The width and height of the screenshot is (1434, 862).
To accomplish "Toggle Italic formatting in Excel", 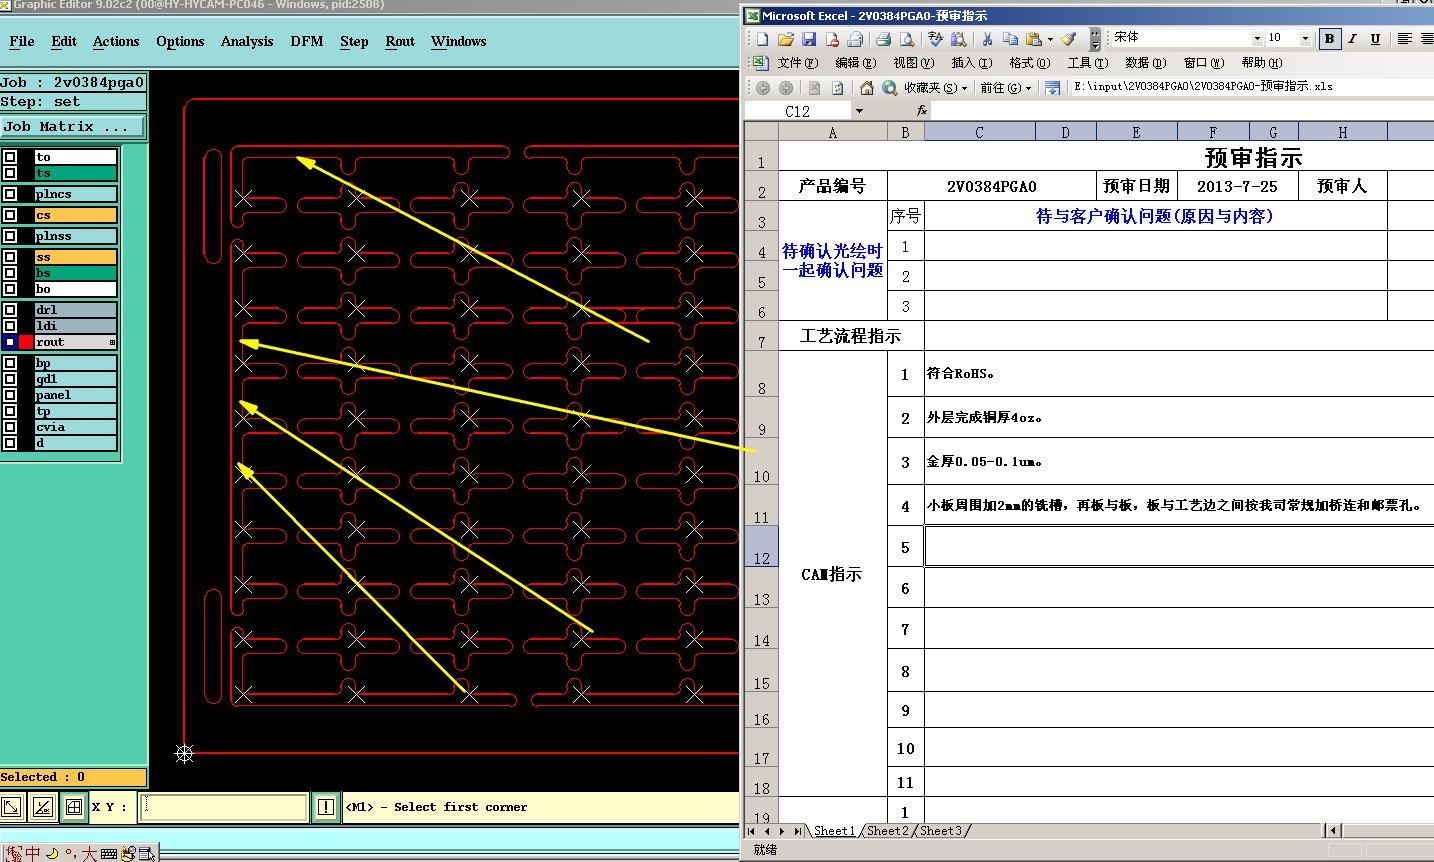I will (x=1352, y=39).
